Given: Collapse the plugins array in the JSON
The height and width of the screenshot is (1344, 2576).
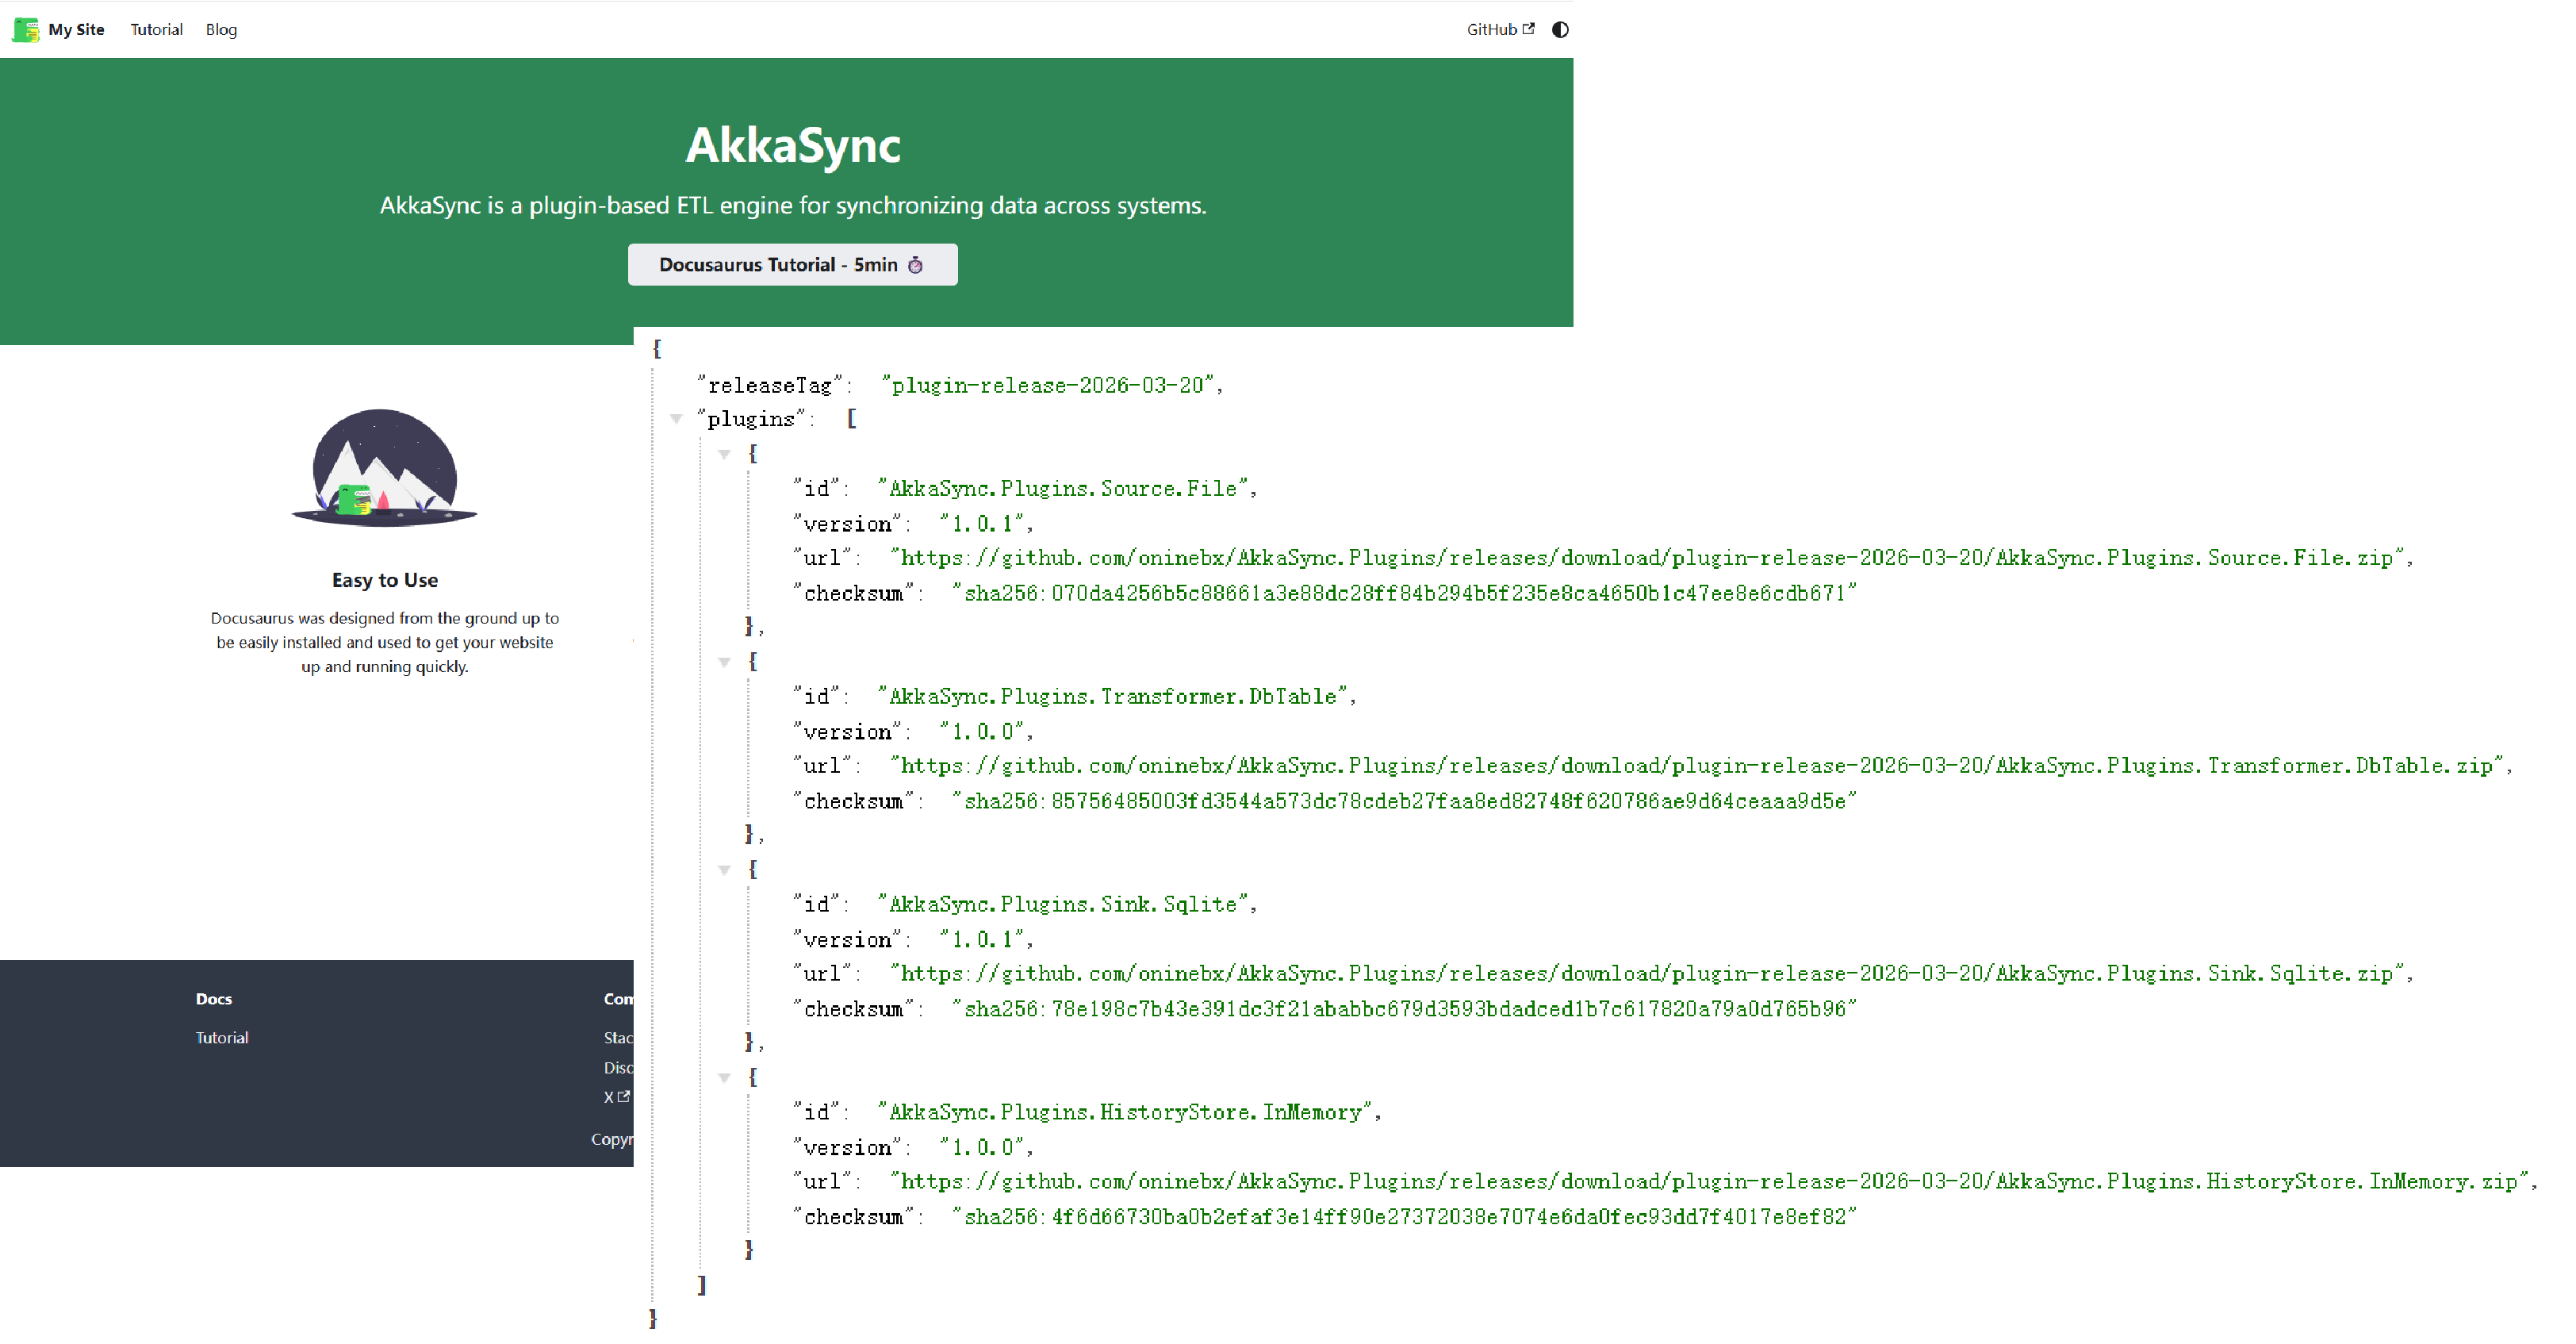Looking at the screenshot, I should coord(678,419).
